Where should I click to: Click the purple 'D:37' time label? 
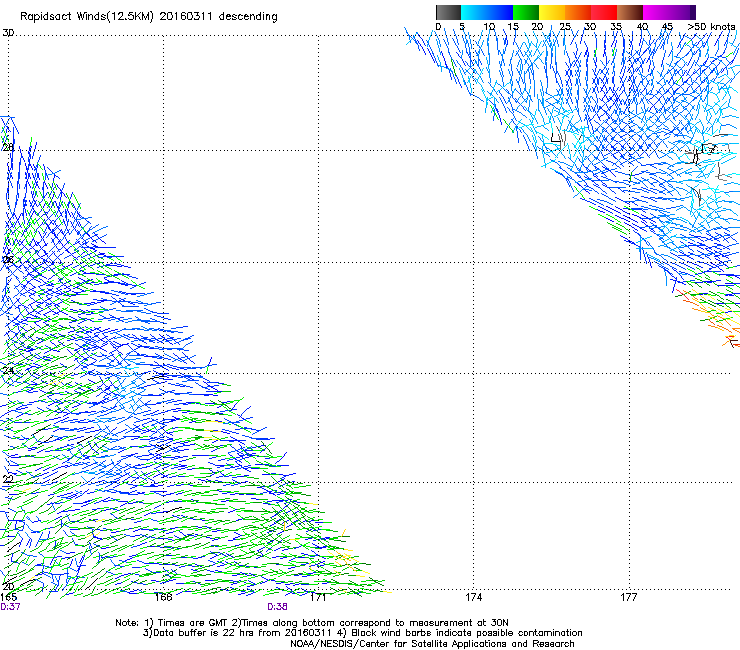tap(10, 607)
